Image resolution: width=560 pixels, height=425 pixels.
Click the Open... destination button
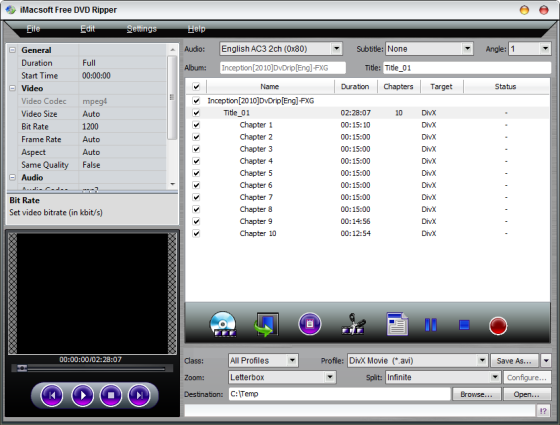coord(527,394)
